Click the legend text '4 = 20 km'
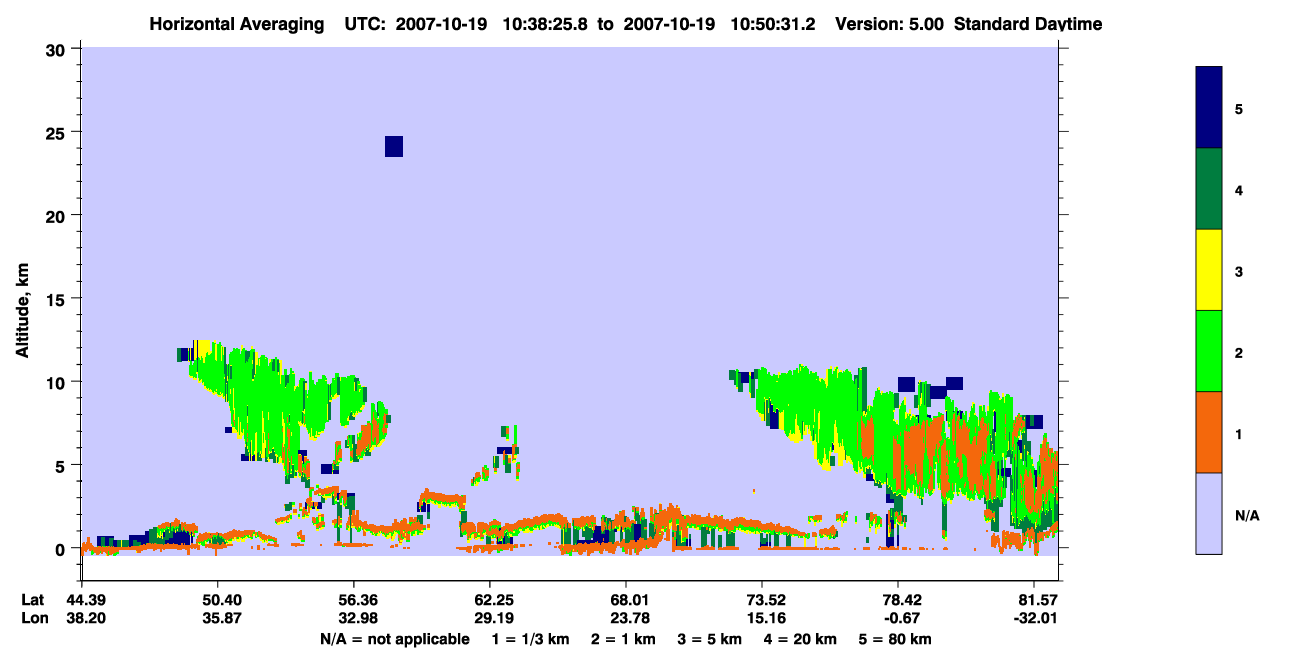The height and width of the screenshot is (667, 1300). [x=798, y=639]
